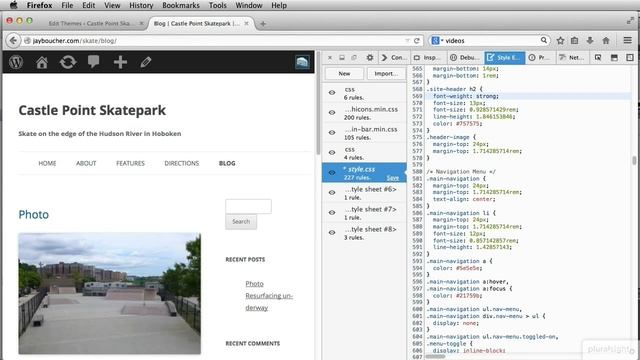Click the FEATURES navigation link
Image resolution: width=640 pixels, height=360 pixels.
coord(130,163)
